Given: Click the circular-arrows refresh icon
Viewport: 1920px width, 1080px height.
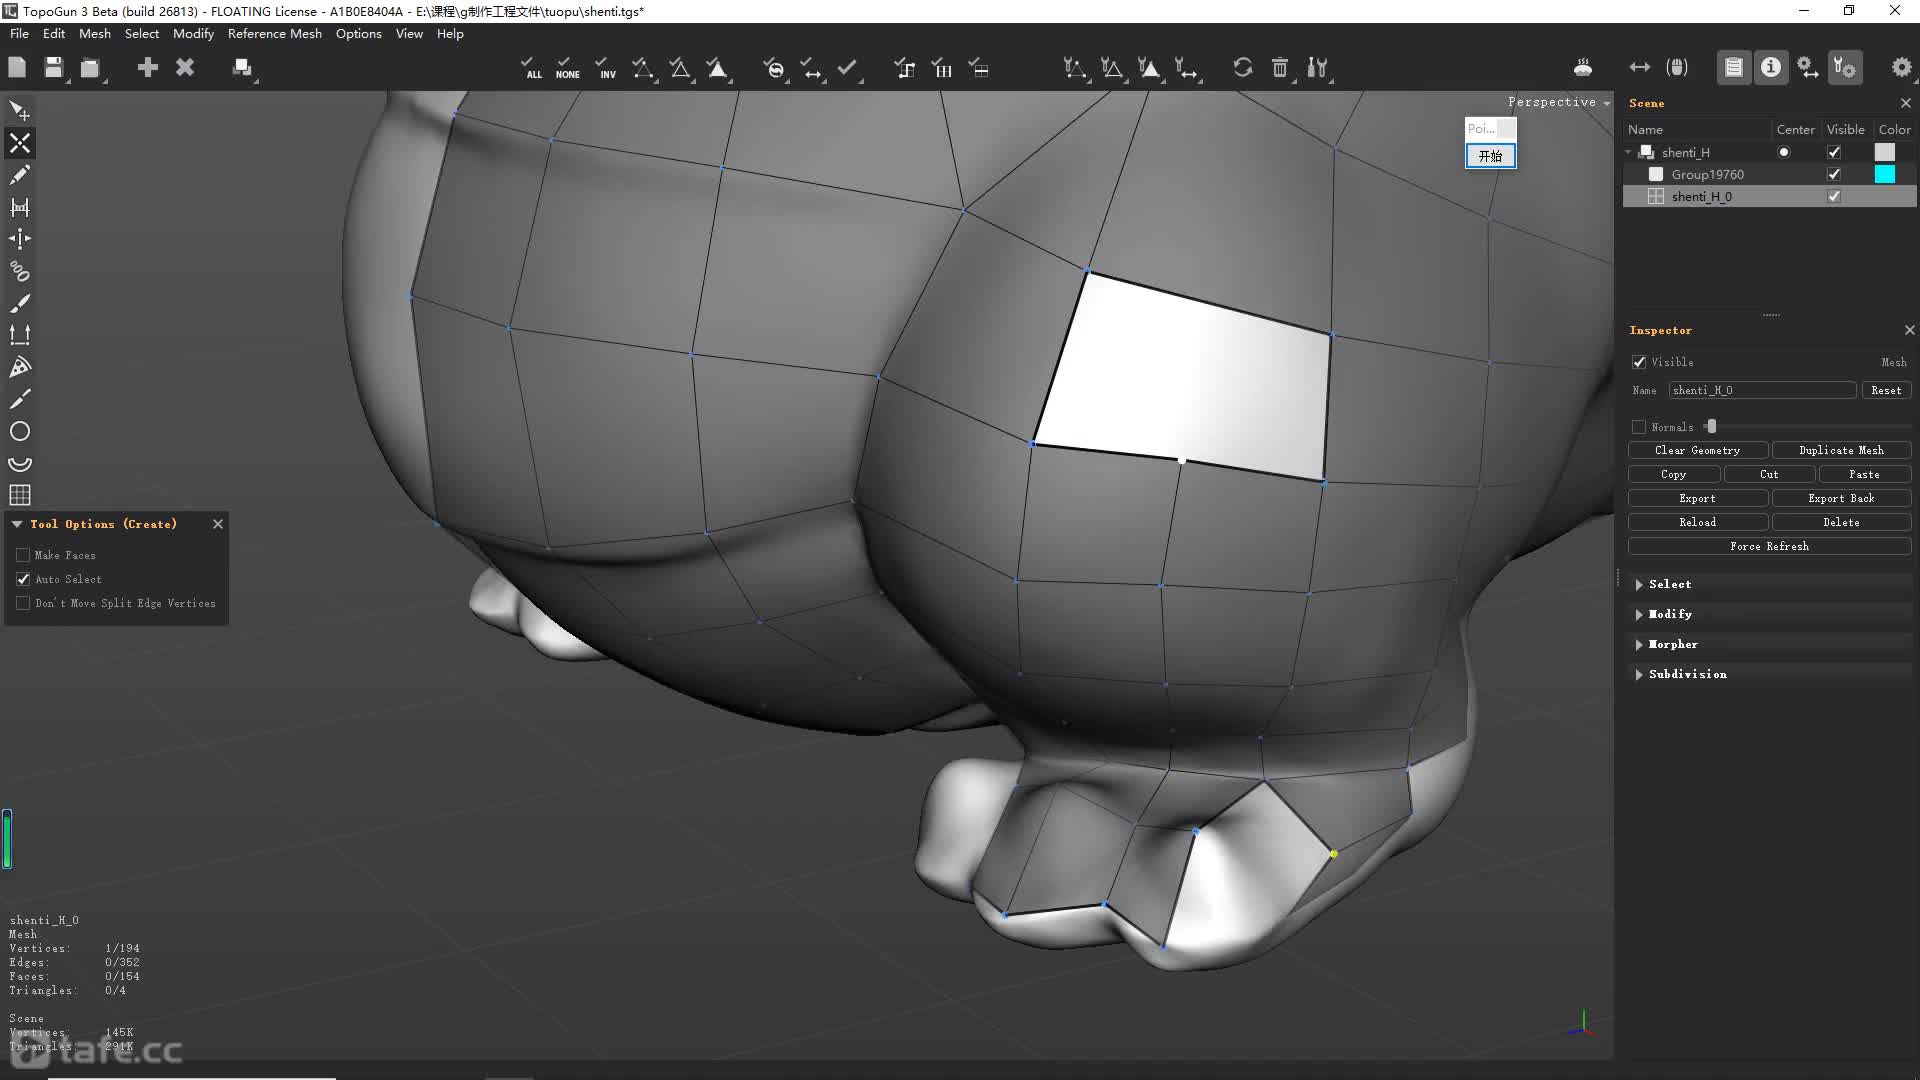Looking at the screenshot, I should pyautogui.click(x=1242, y=67).
